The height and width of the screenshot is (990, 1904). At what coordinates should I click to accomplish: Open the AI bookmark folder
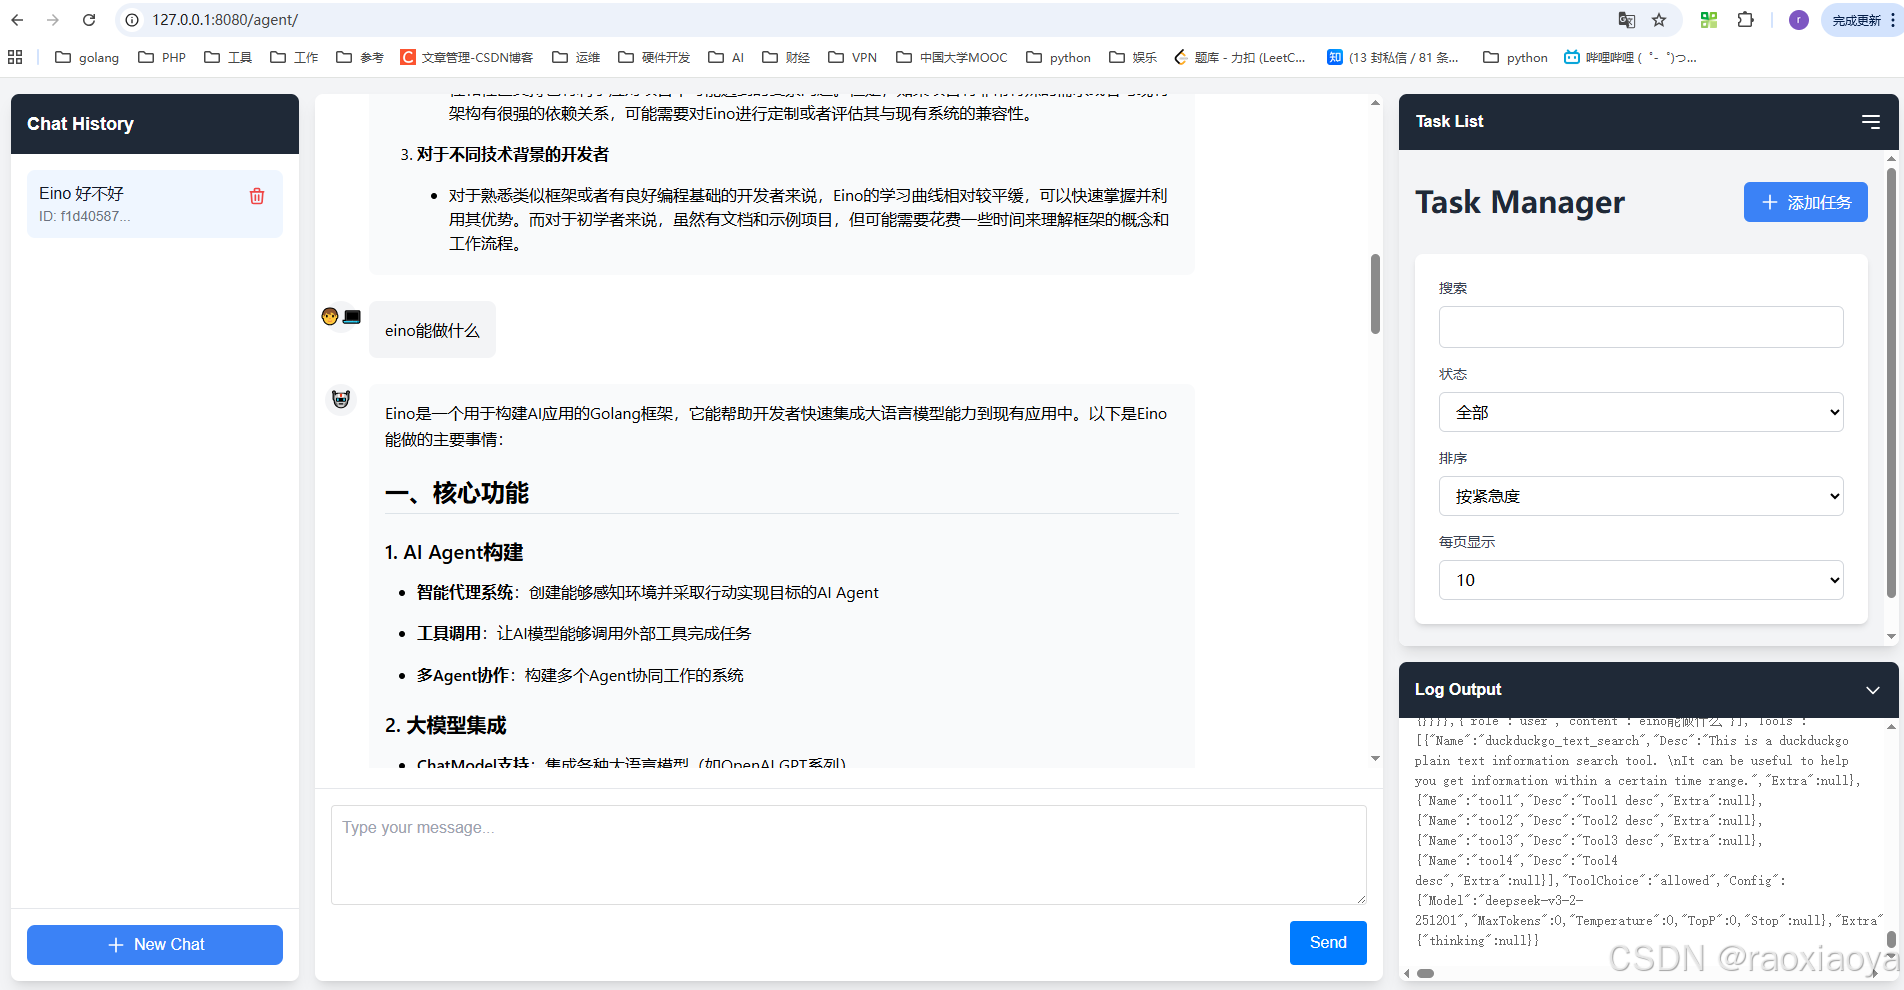(x=726, y=57)
